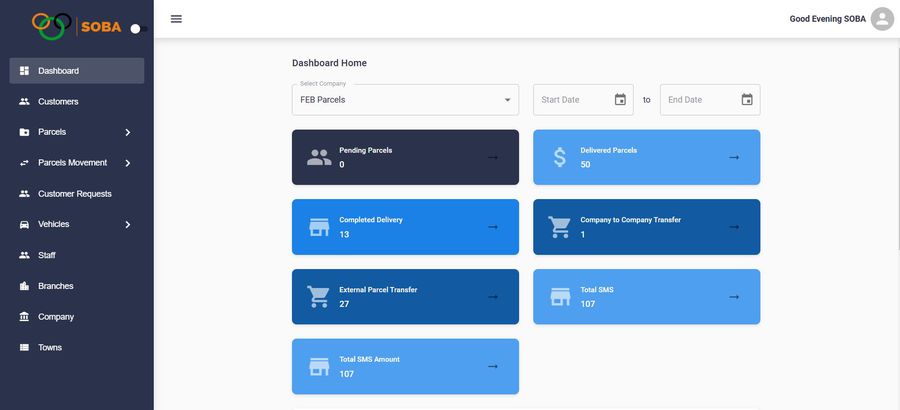900x410 pixels.
Task: Open Branches from the sidebar
Action: point(77,286)
